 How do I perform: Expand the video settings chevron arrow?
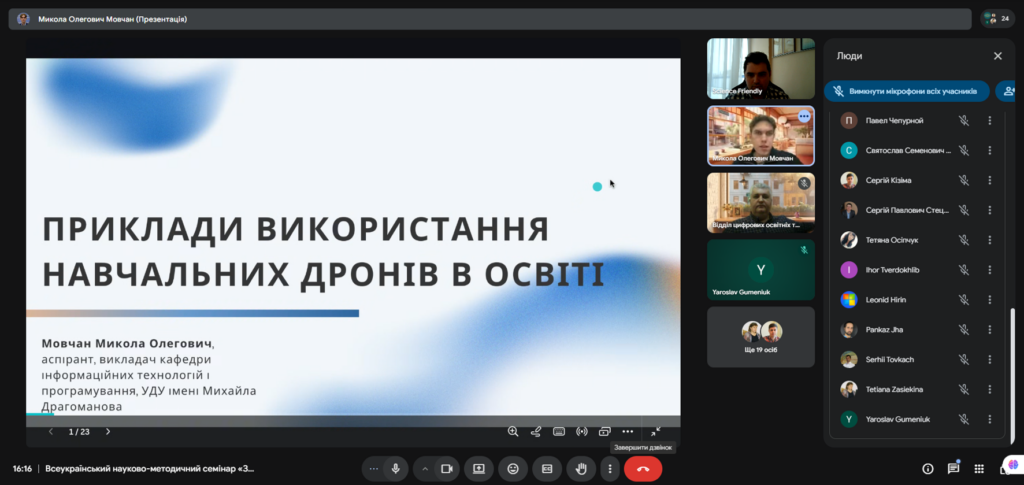click(425, 469)
